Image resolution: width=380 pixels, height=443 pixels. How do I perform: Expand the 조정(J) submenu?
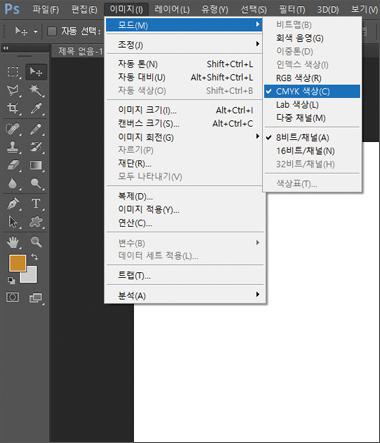pos(184,44)
